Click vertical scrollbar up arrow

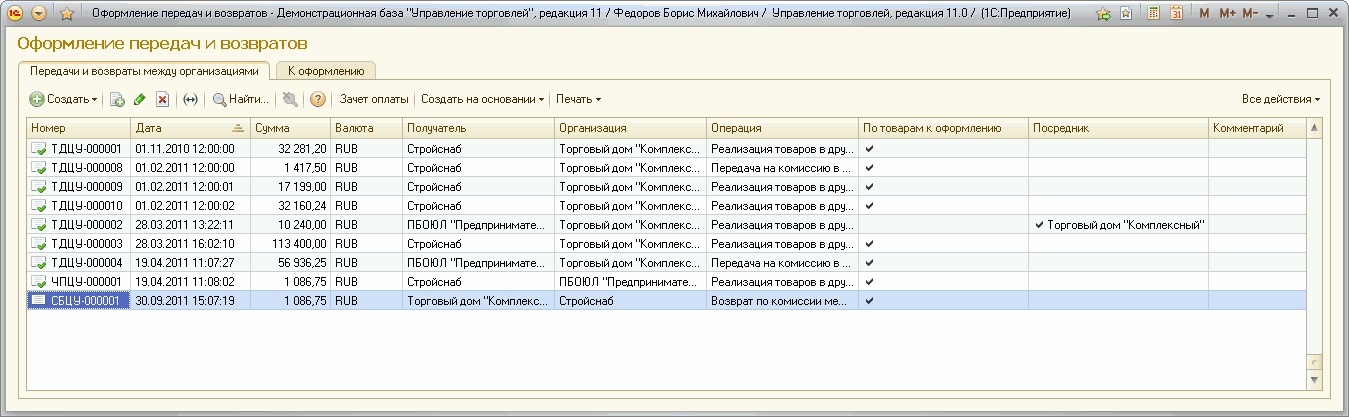tap(1314, 128)
